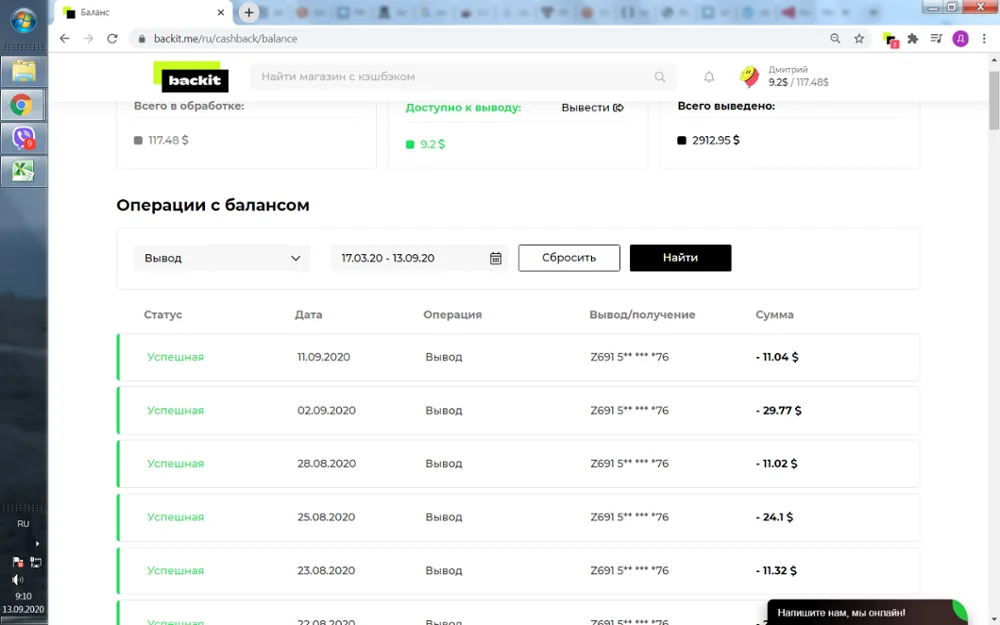
Task: Click the Вывод/получение column header
Action: coord(642,314)
